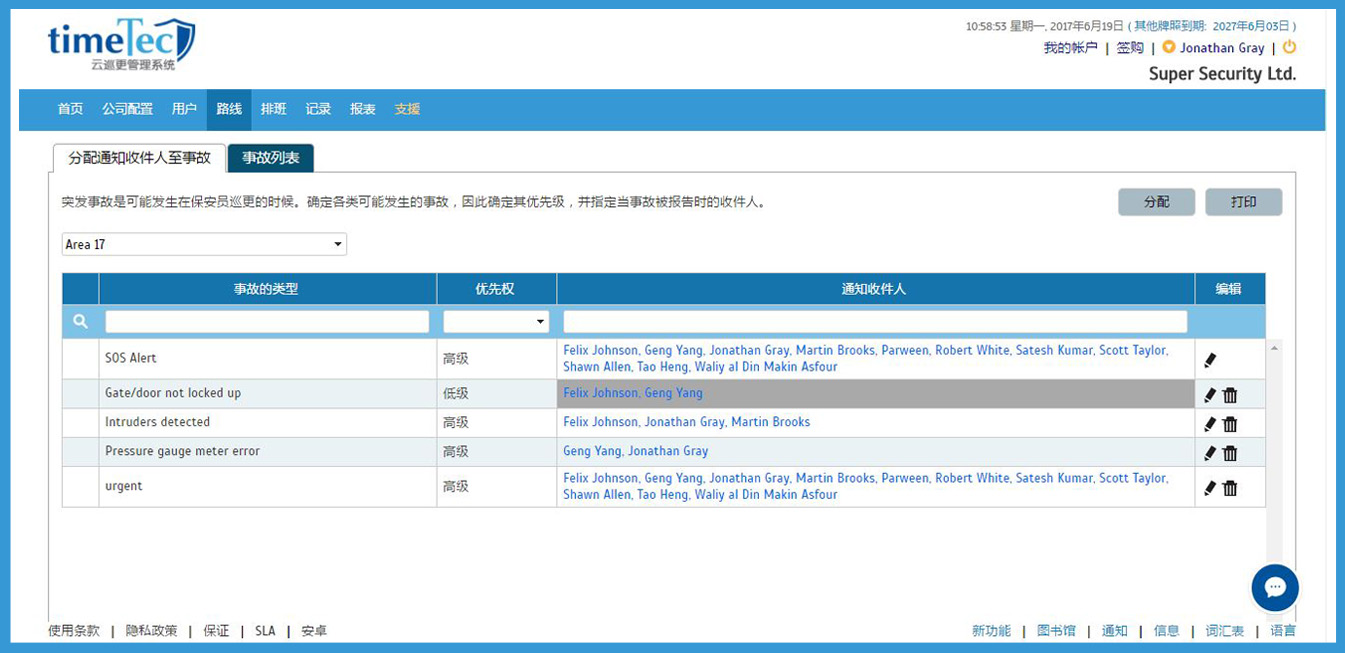Click the search magnifier icon in table
Screen dimensions: 1345x653
81,322
